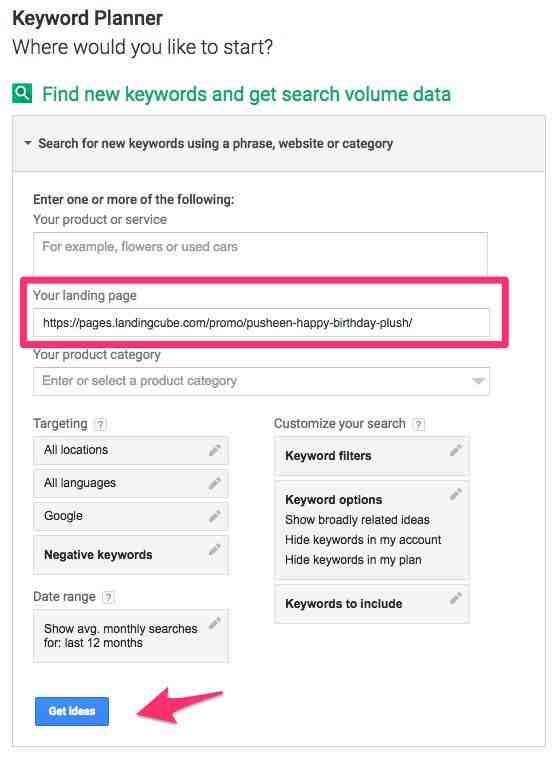Select the Enter or select a product category box
The width and height of the screenshot is (553, 757).
point(261,381)
